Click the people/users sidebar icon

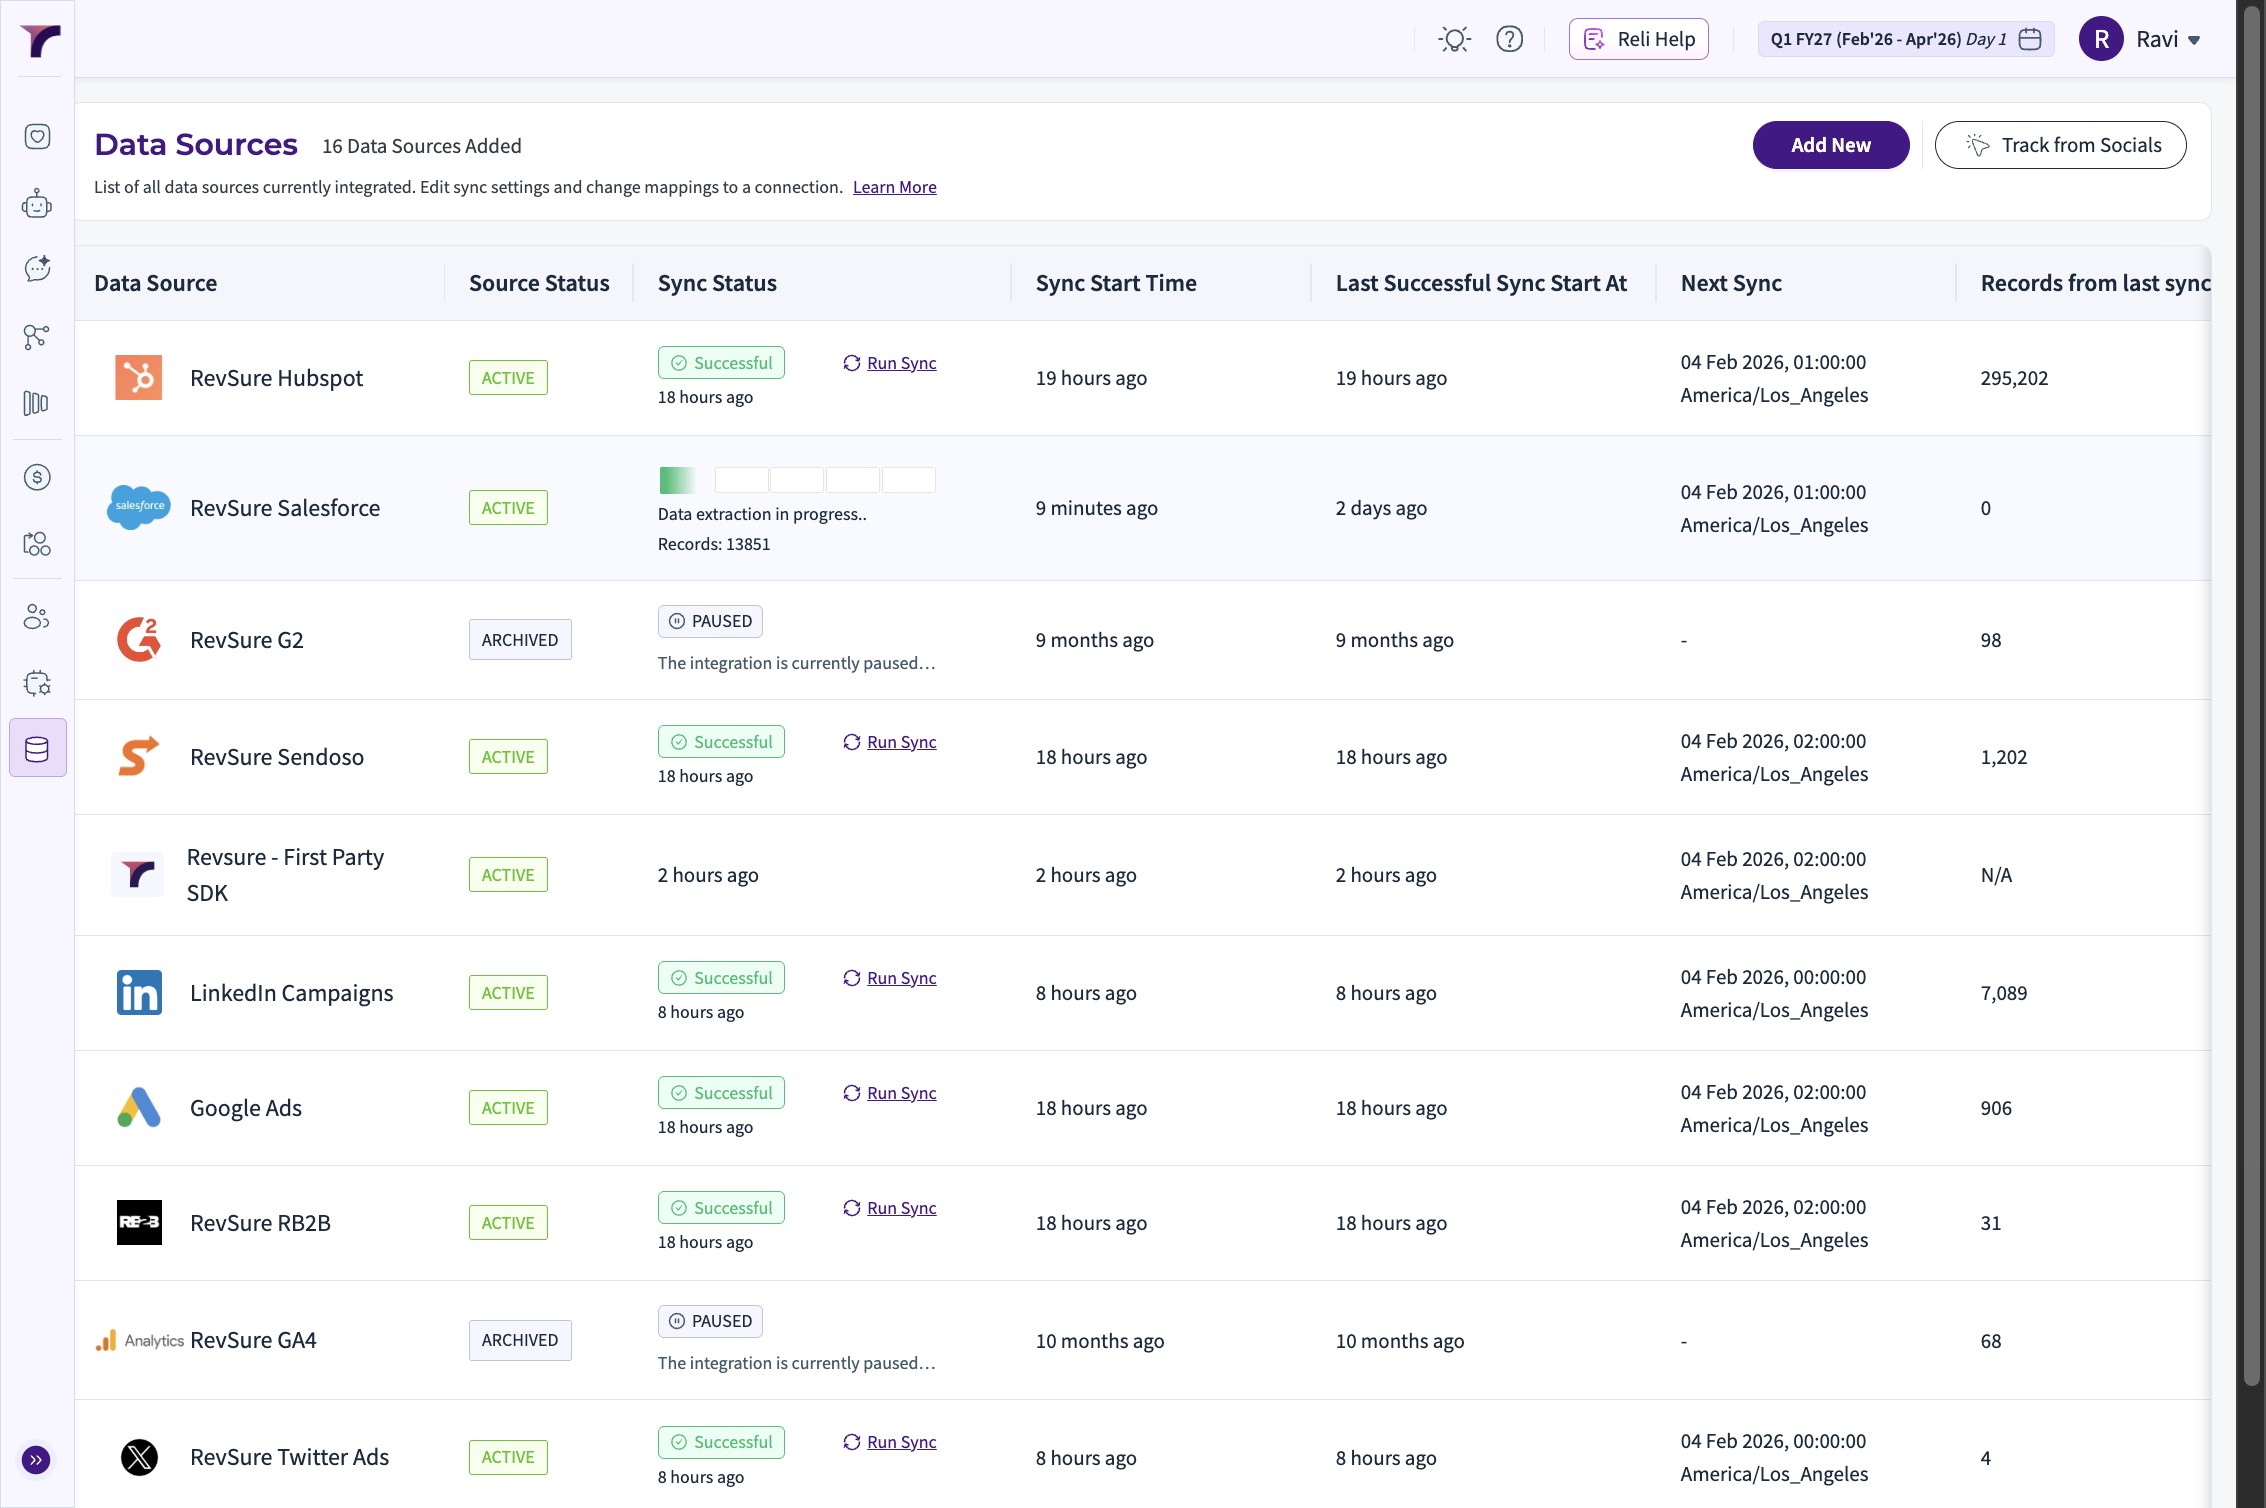37,617
